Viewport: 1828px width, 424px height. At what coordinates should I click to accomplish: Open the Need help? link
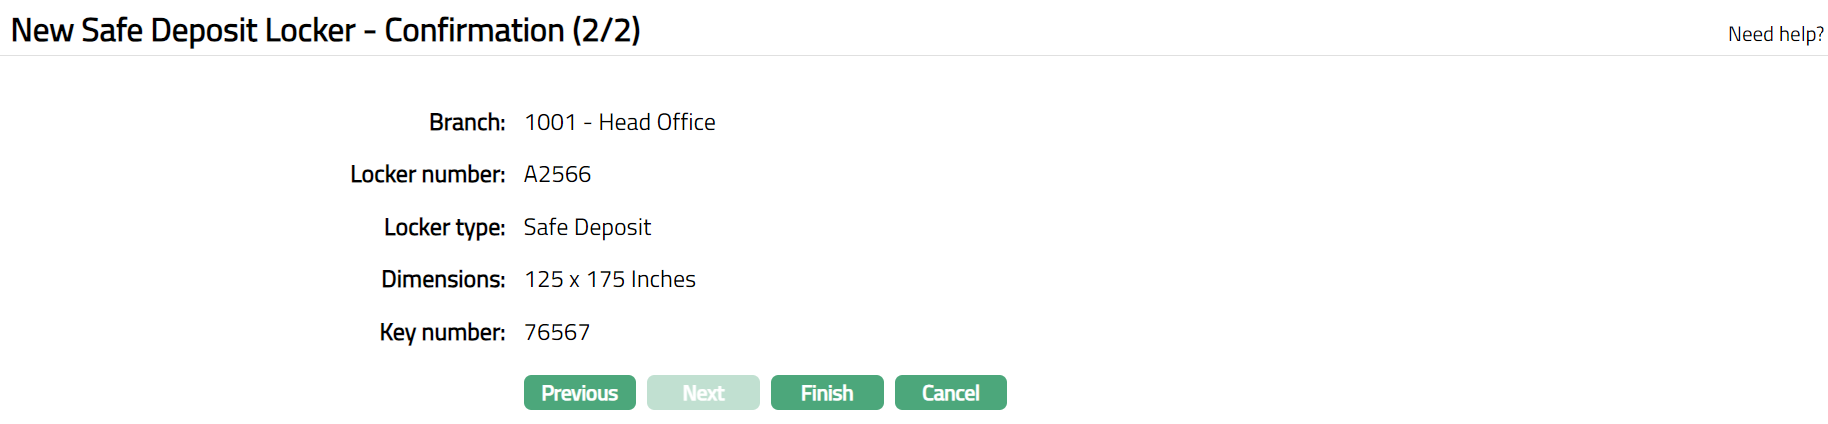pyautogui.click(x=1775, y=34)
